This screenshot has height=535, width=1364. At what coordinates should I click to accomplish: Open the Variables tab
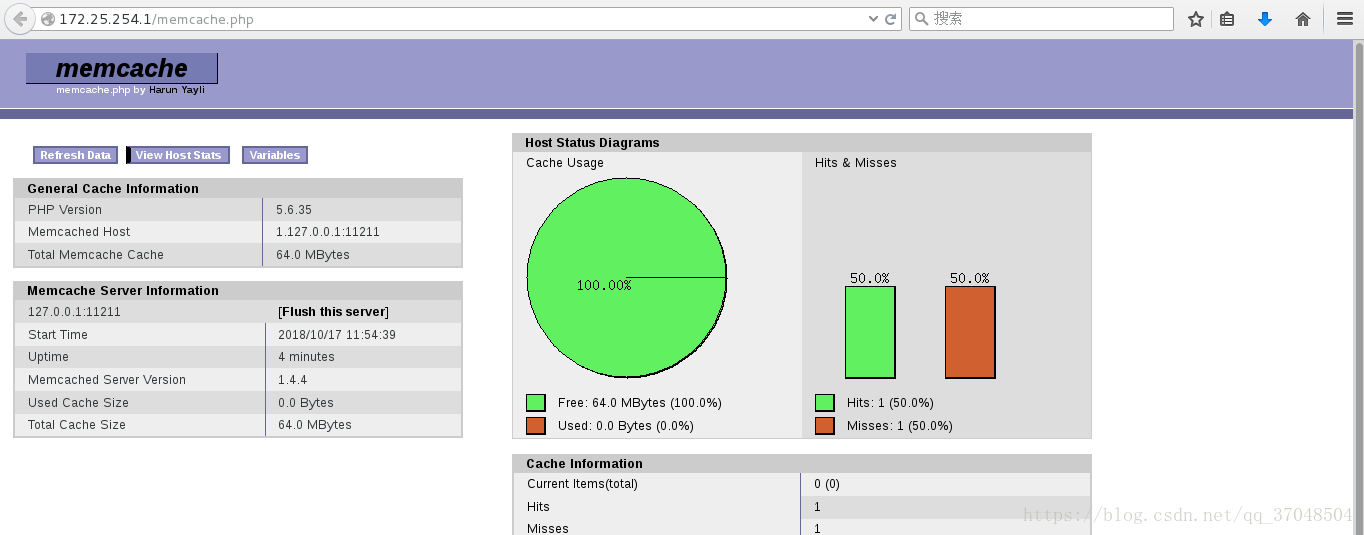pyautogui.click(x=275, y=155)
